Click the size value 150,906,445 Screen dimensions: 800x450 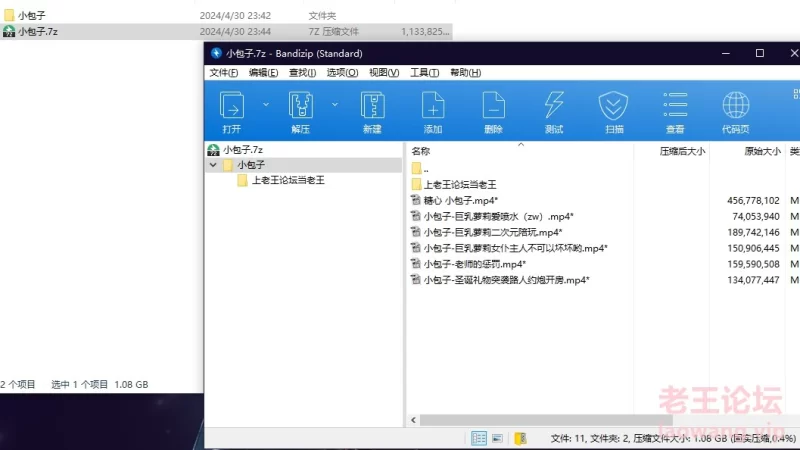pos(753,248)
